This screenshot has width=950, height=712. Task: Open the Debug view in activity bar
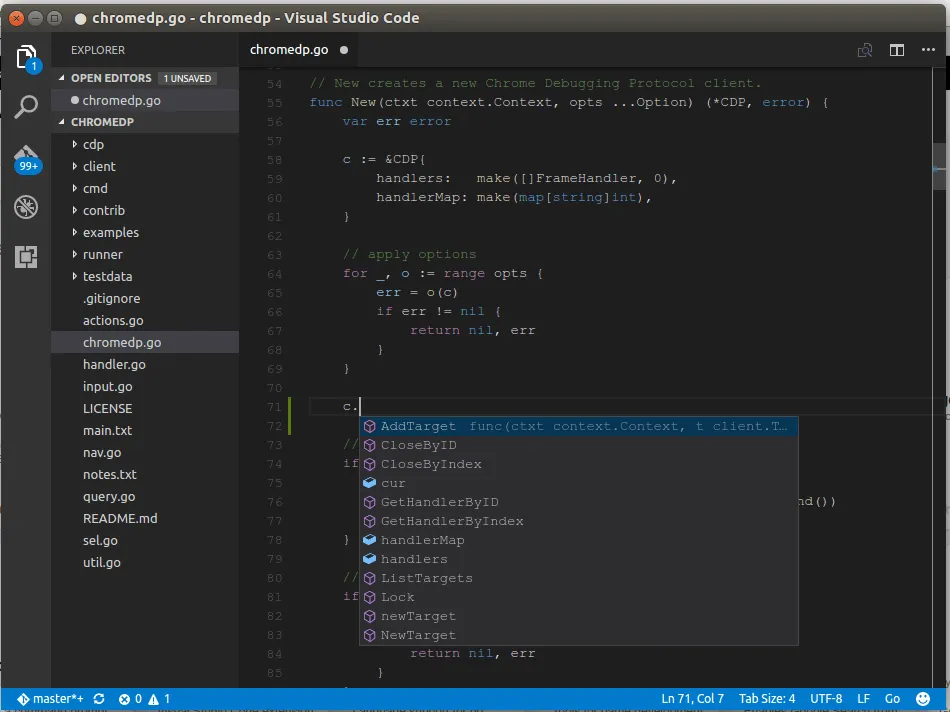click(27, 207)
